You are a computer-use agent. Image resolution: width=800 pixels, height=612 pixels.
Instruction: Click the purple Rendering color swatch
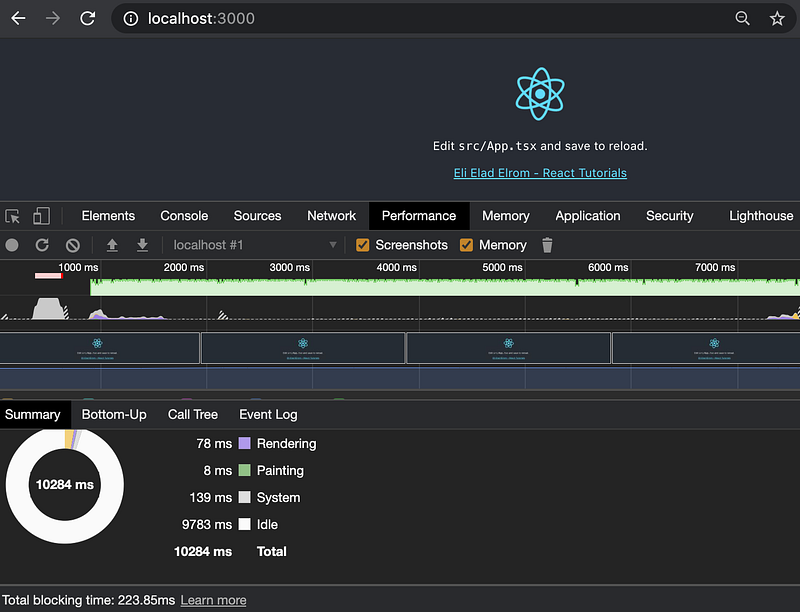coord(245,443)
